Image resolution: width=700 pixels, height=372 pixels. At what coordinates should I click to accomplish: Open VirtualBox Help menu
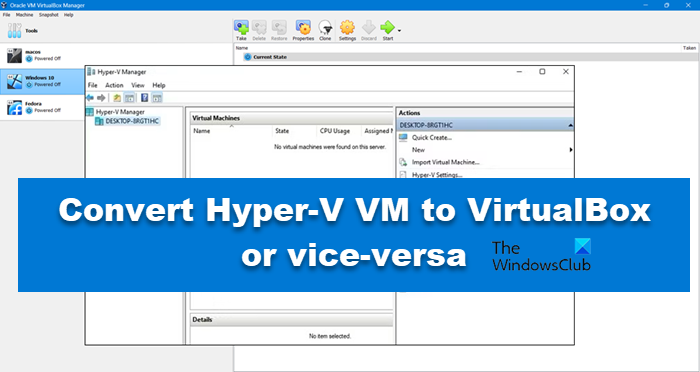pyautogui.click(x=68, y=15)
